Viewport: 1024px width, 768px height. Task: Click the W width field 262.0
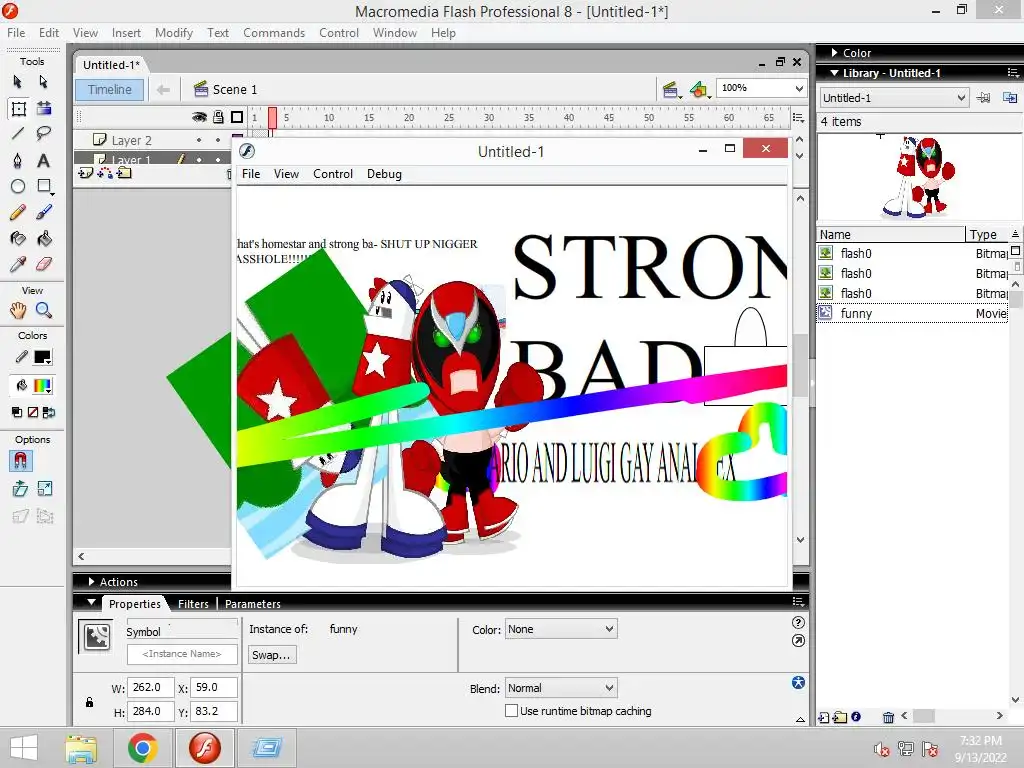click(x=150, y=687)
